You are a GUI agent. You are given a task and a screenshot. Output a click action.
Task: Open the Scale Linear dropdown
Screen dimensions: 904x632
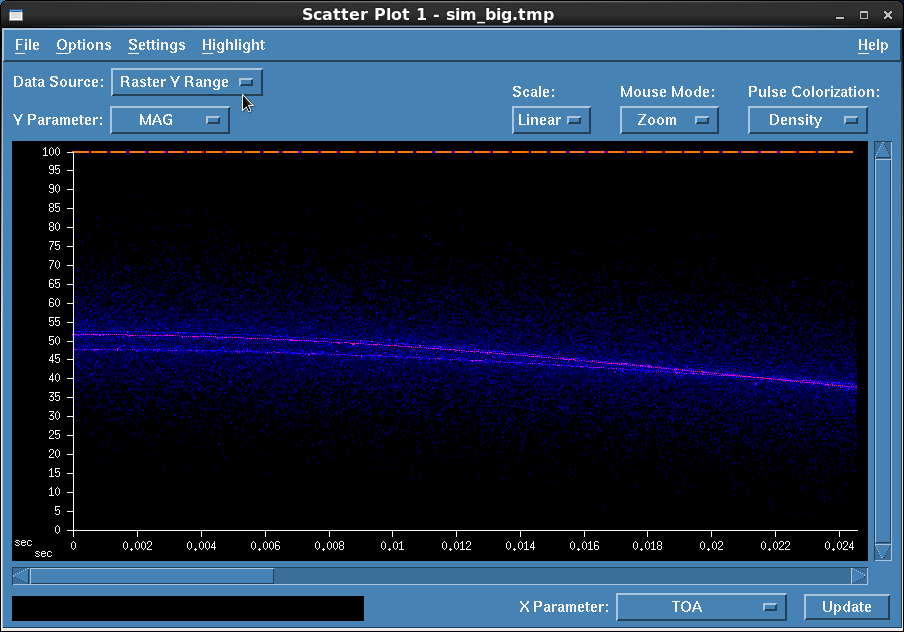pyautogui.click(x=551, y=120)
